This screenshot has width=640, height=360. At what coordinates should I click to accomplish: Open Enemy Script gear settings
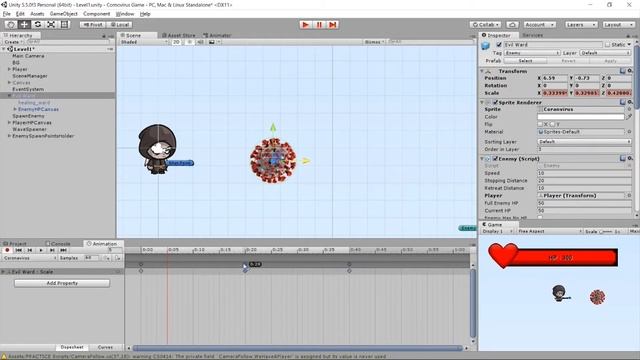(x=630, y=158)
